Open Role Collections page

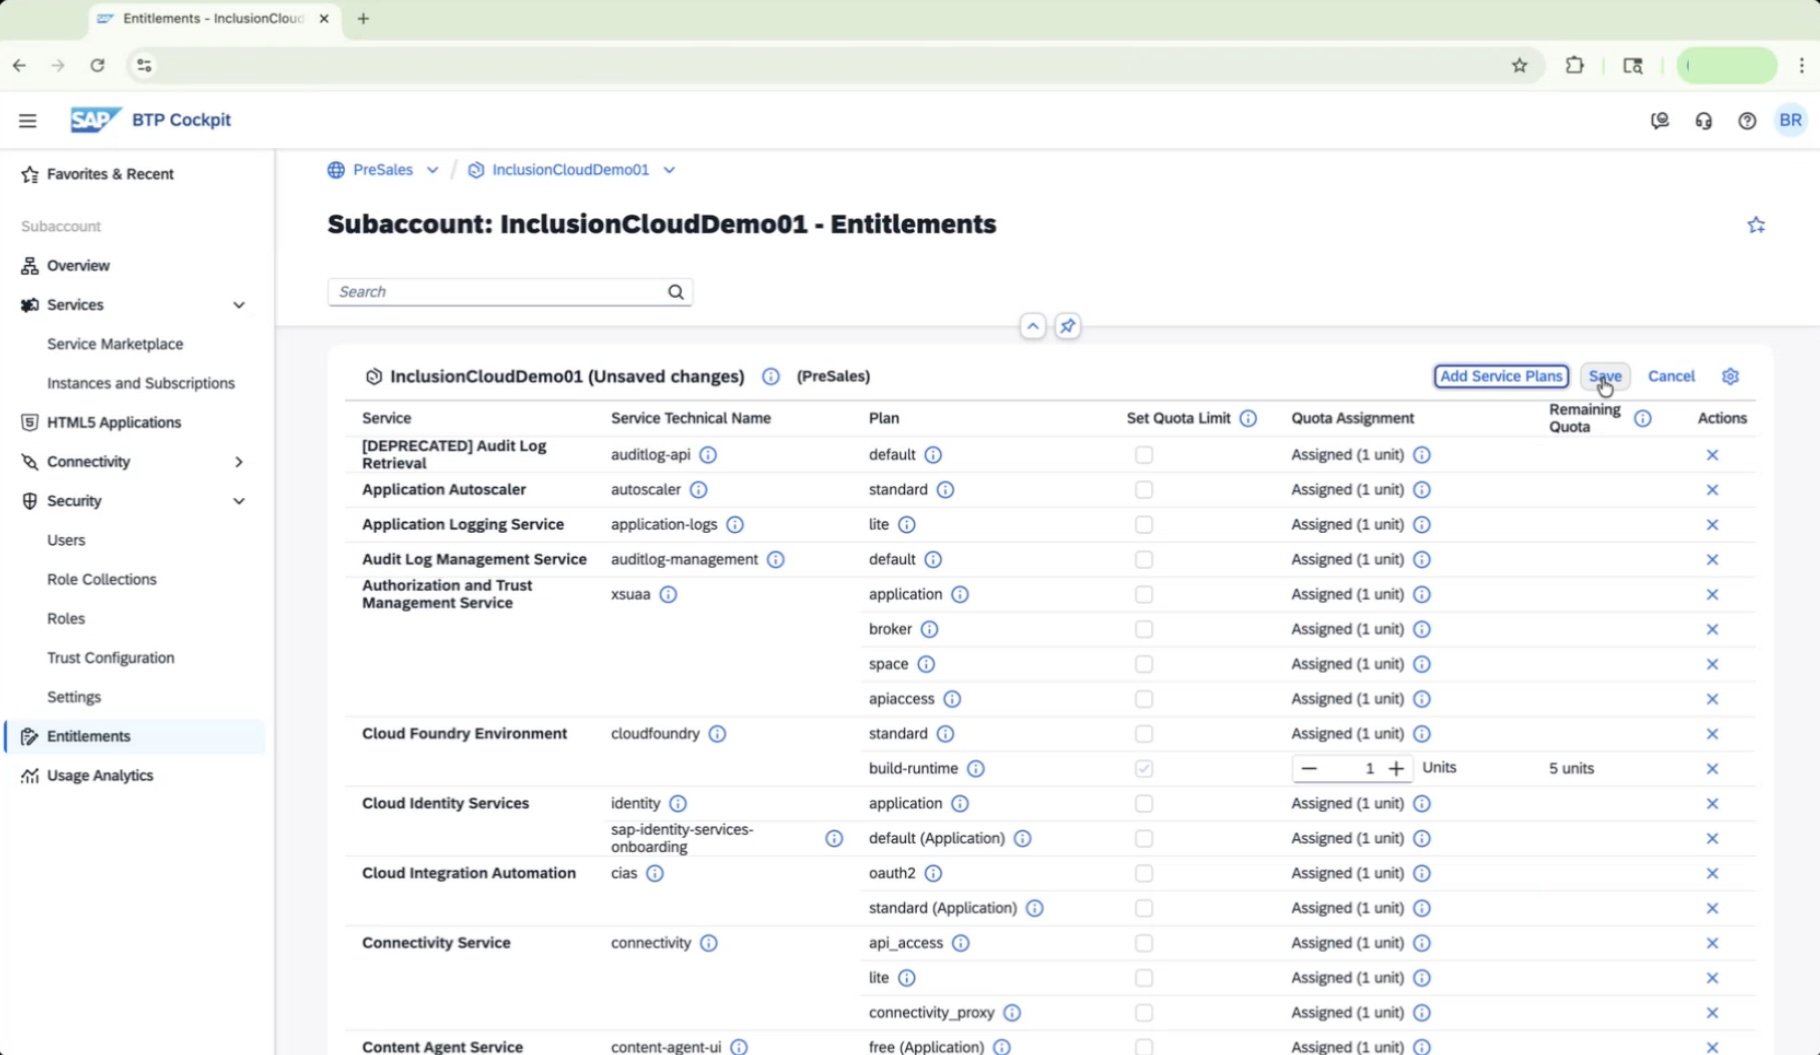[x=102, y=579]
